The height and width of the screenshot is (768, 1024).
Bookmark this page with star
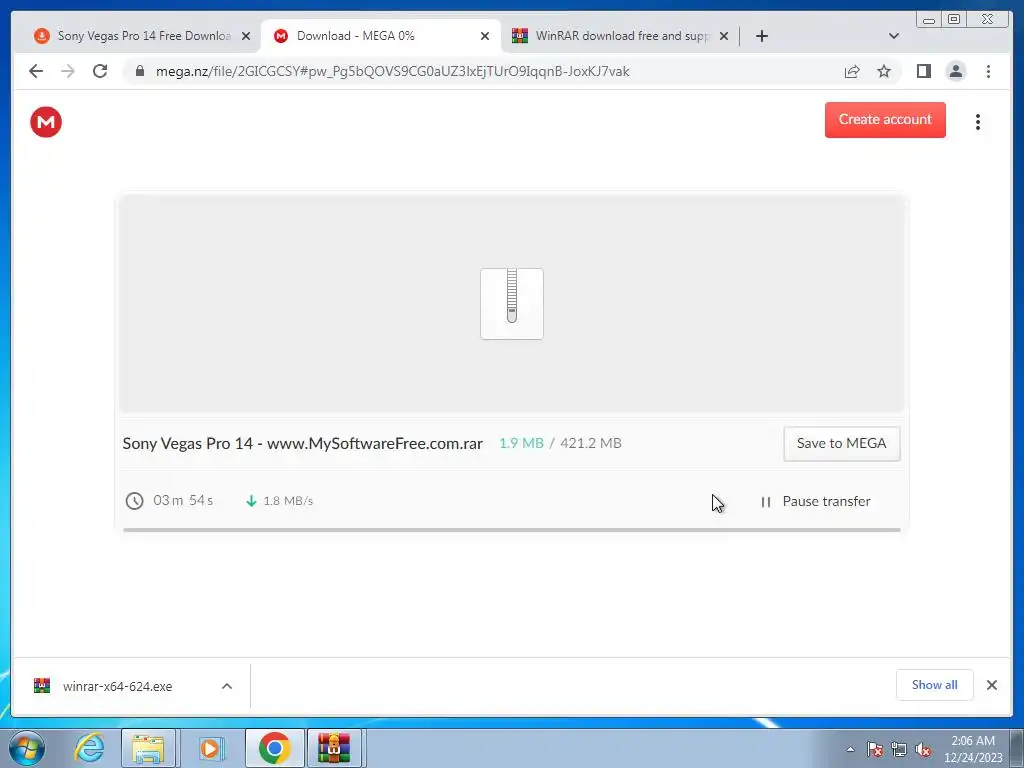884,71
